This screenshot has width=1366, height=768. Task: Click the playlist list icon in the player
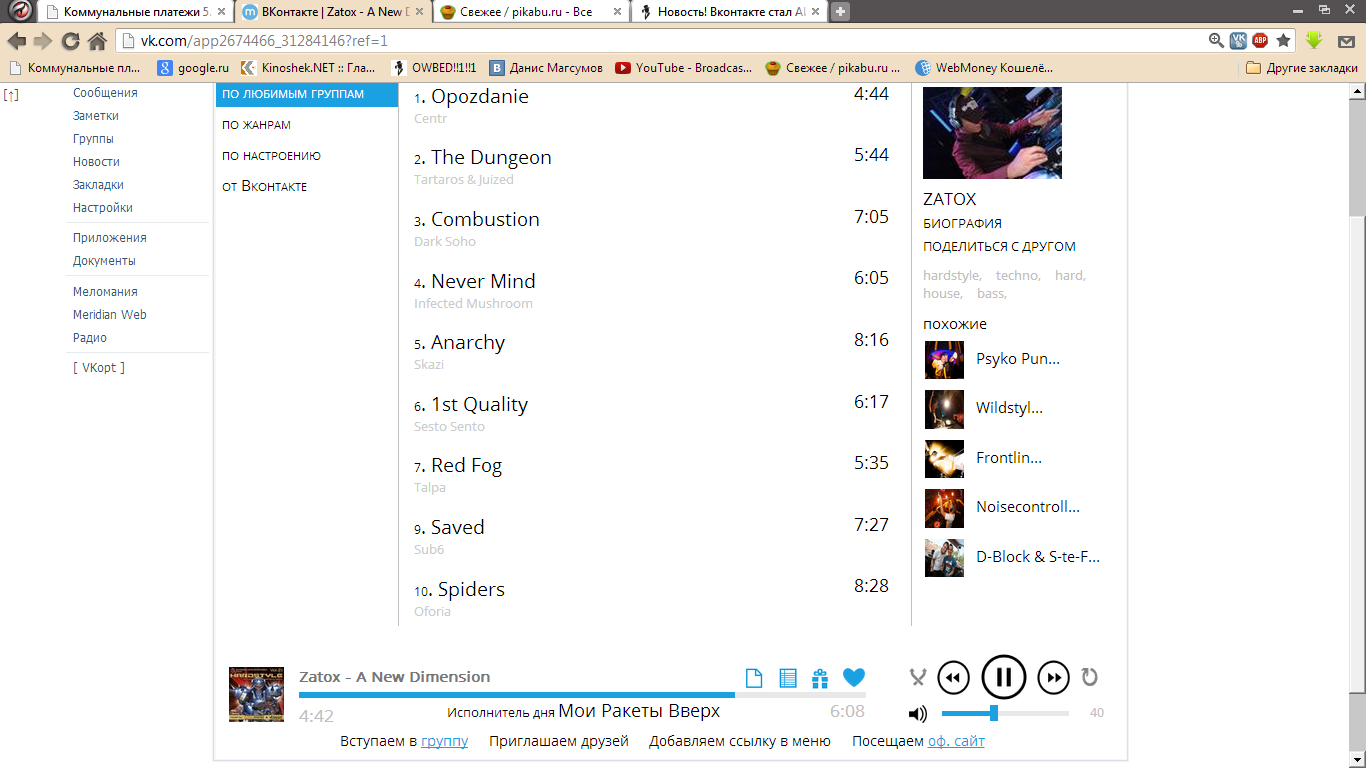[x=788, y=678]
